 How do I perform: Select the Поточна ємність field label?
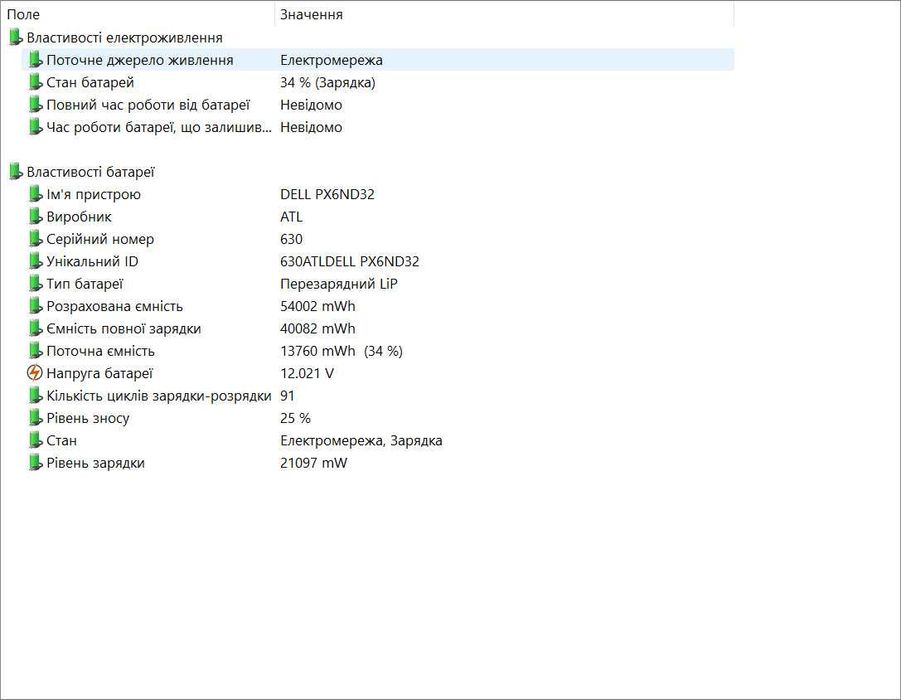tap(101, 351)
